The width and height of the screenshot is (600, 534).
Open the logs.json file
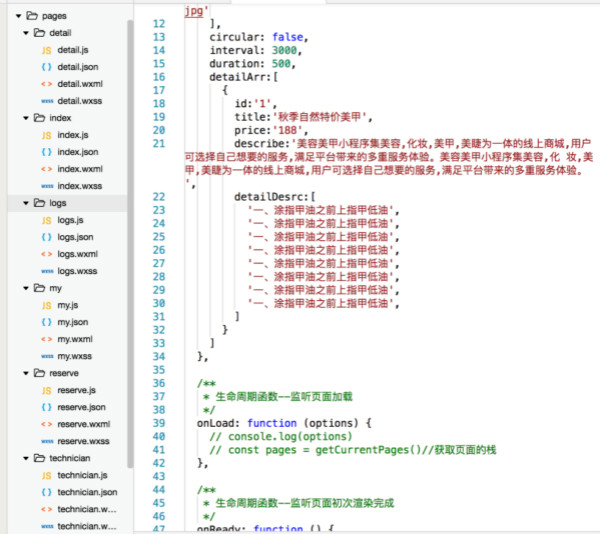click(75, 237)
